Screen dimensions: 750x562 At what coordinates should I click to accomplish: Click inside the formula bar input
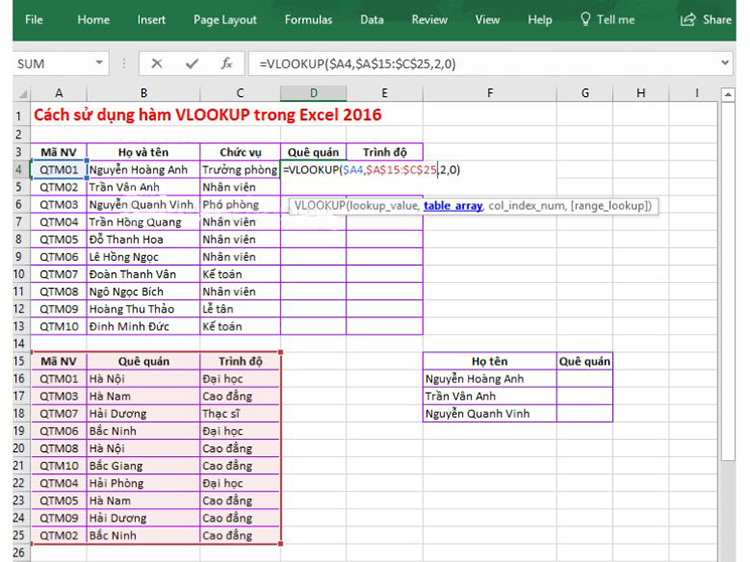(490, 64)
